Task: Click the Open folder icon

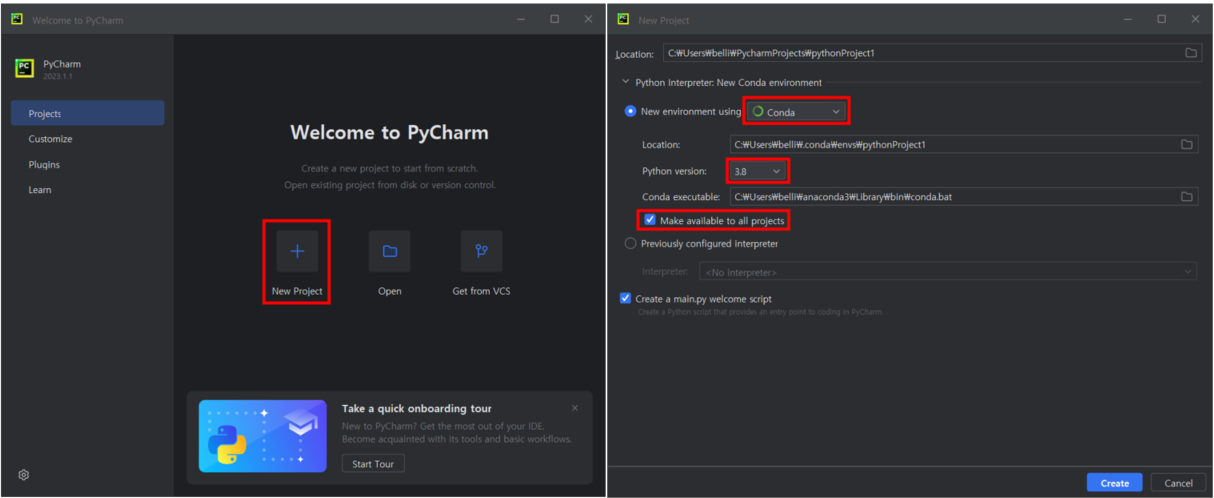Action: (x=389, y=251)
